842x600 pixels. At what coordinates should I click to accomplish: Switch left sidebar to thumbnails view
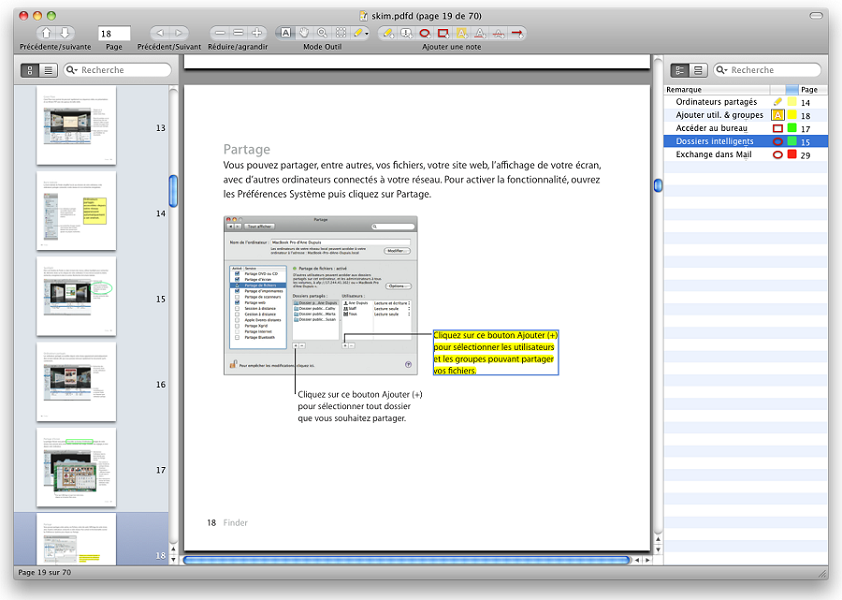(x=30, y=70)
